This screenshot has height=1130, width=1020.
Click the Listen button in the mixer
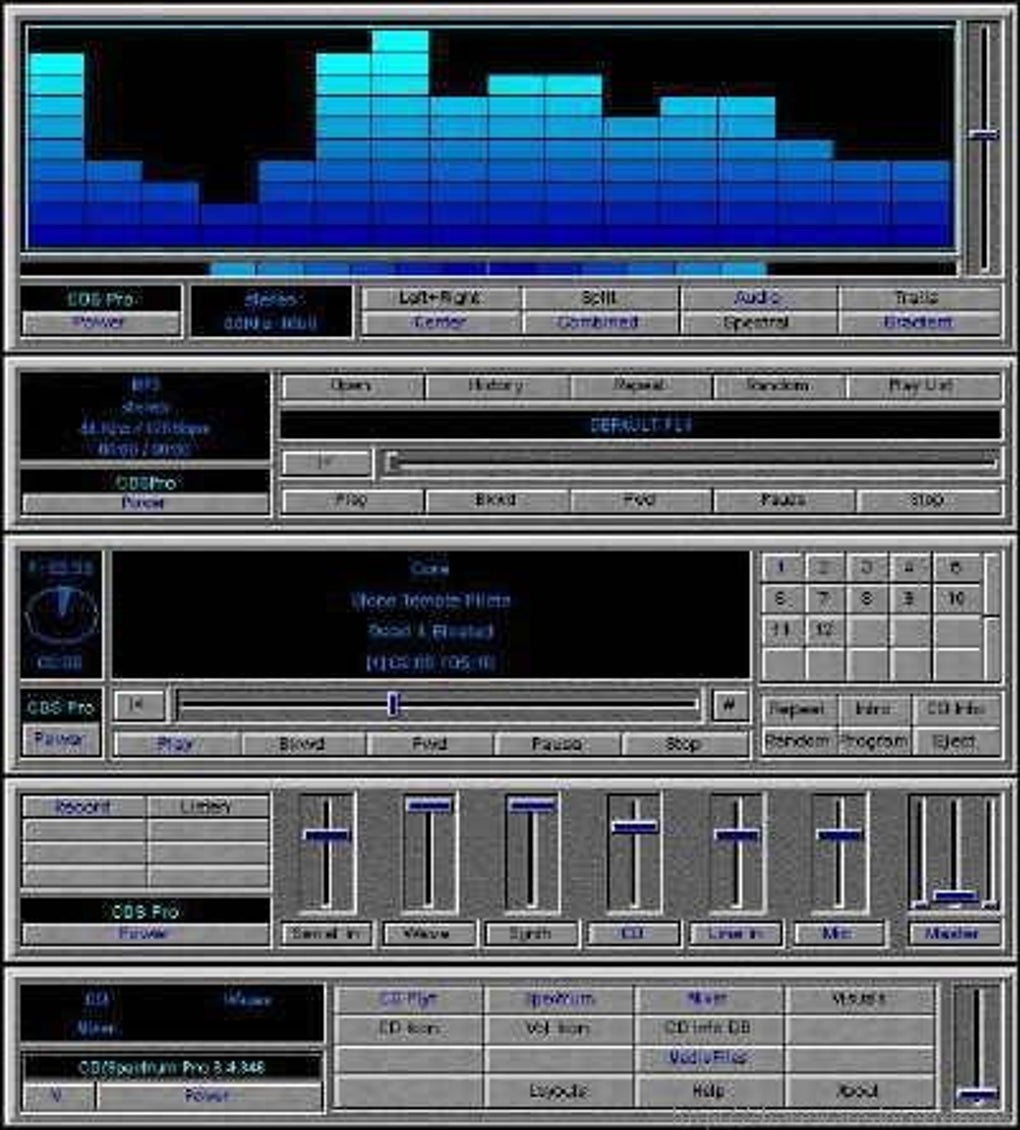point(208,806)
